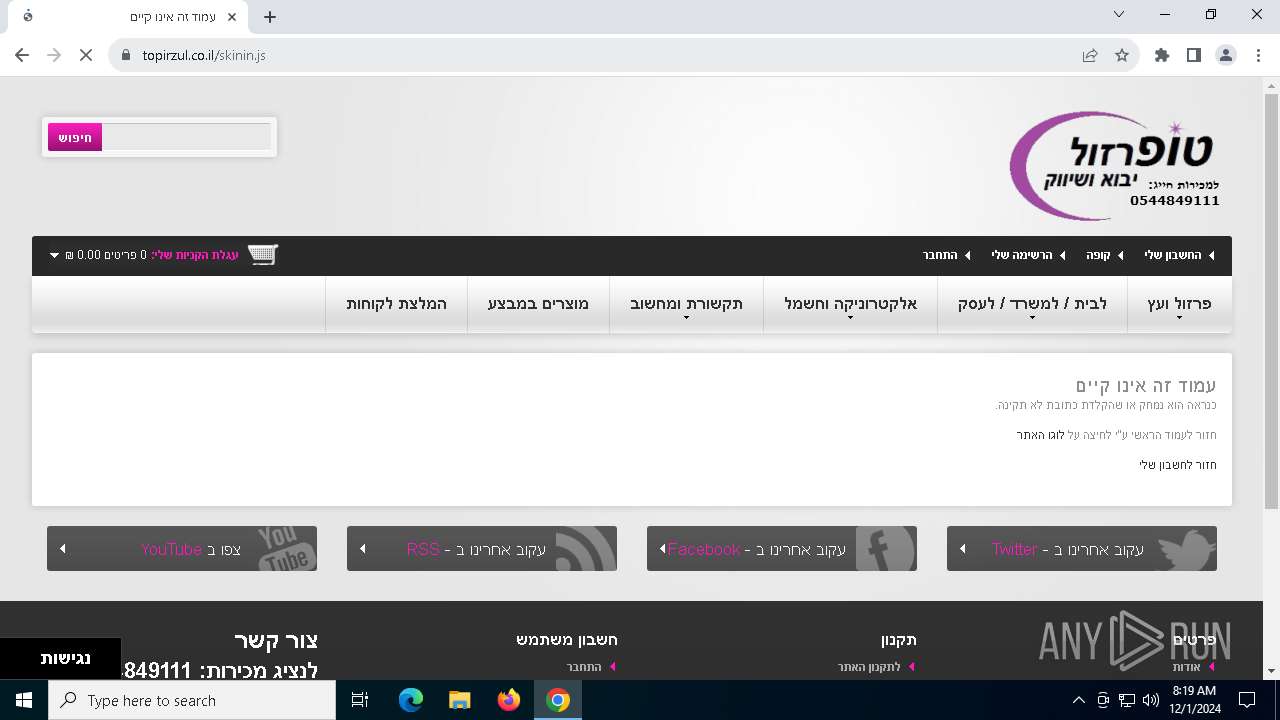1280x720 pixels.
Task: Open the Chrome three-dot menu
Action: [1258, 55]
